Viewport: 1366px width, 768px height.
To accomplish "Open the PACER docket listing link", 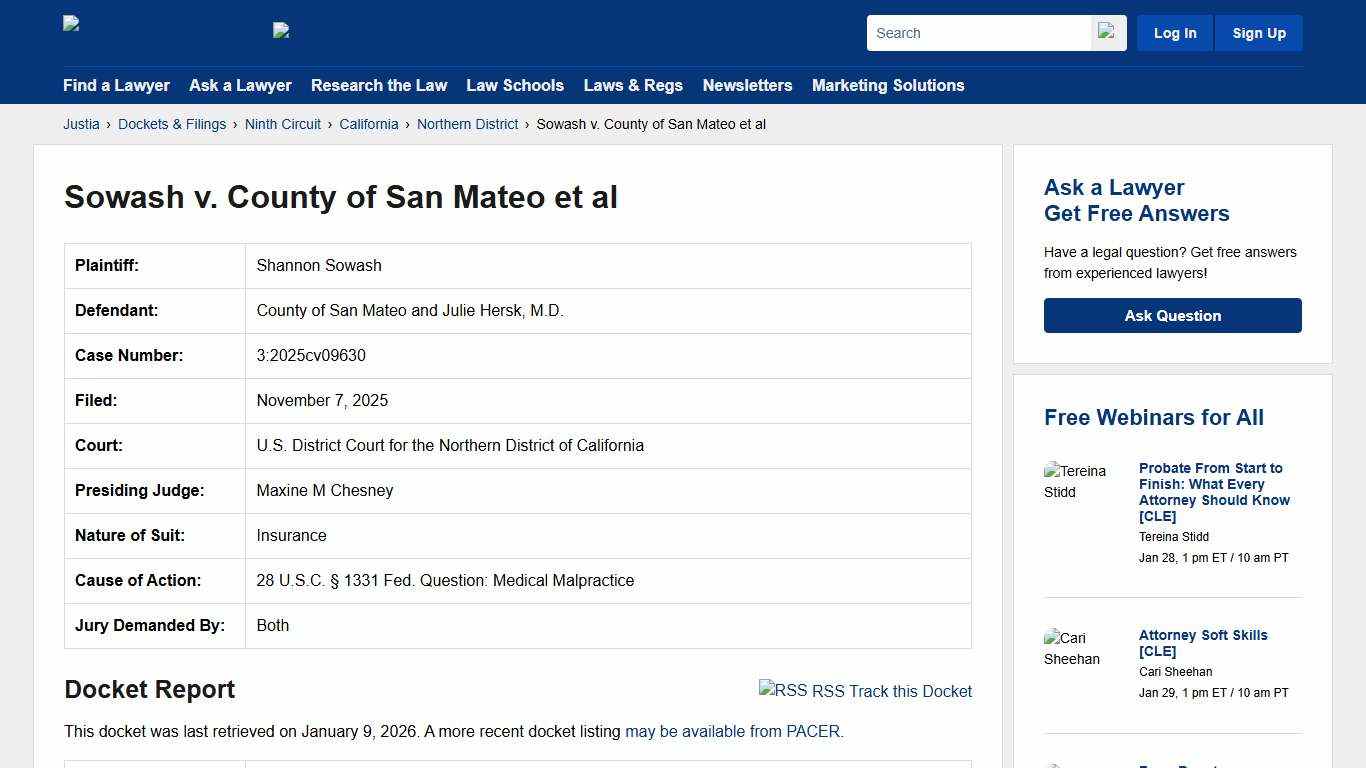I will pyautogui.click(x=733, y=731).
